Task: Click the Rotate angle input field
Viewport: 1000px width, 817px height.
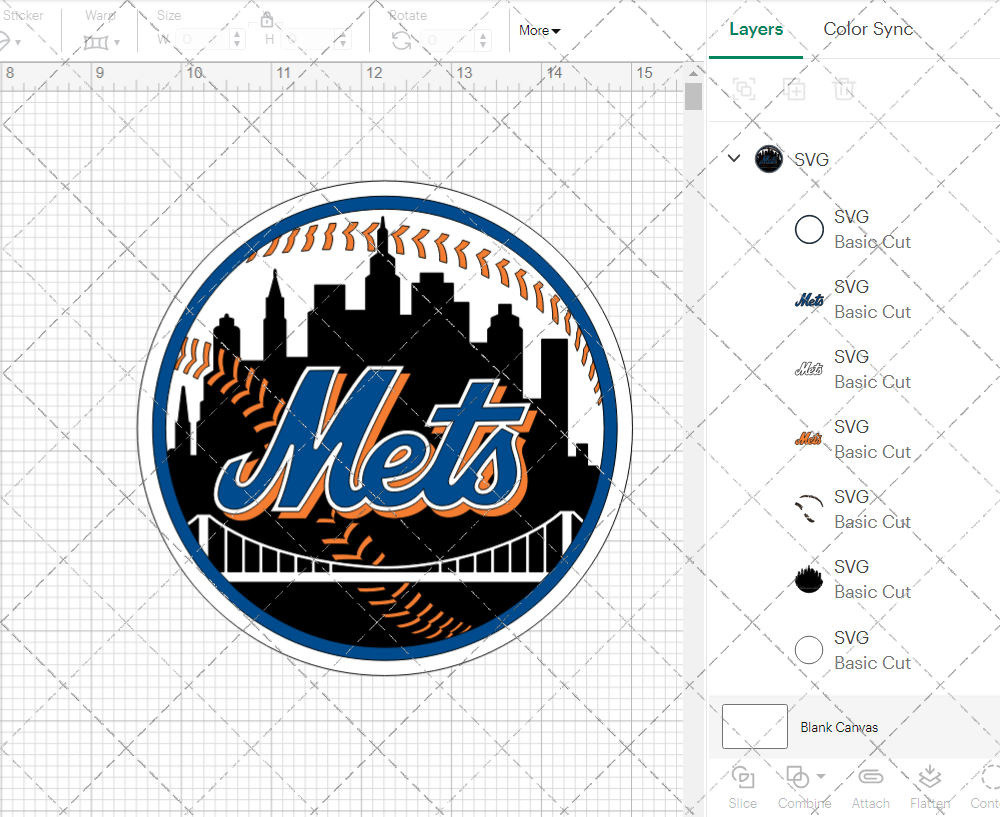Action: coord(449,40)
